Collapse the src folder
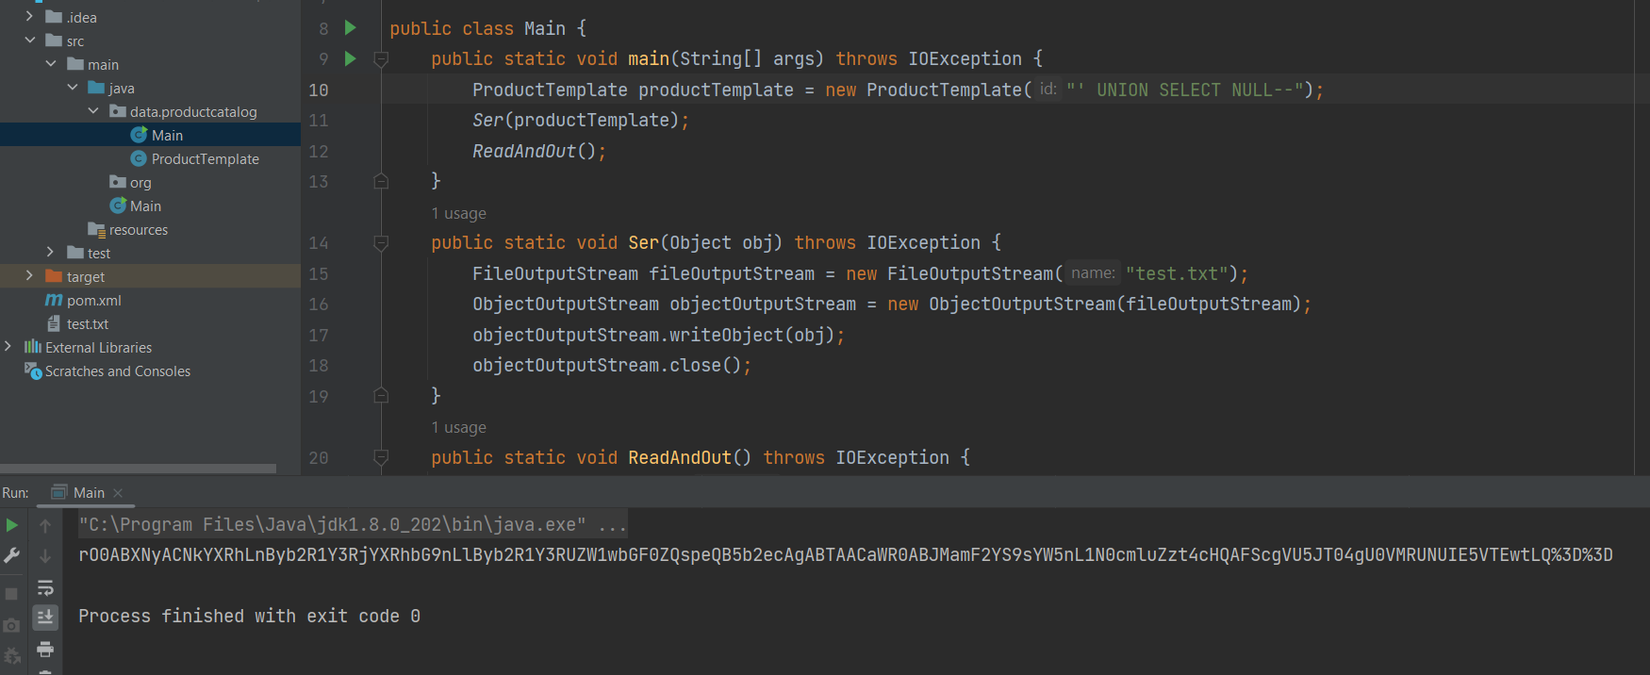The image size is (1650, 675). click(29, 41)
